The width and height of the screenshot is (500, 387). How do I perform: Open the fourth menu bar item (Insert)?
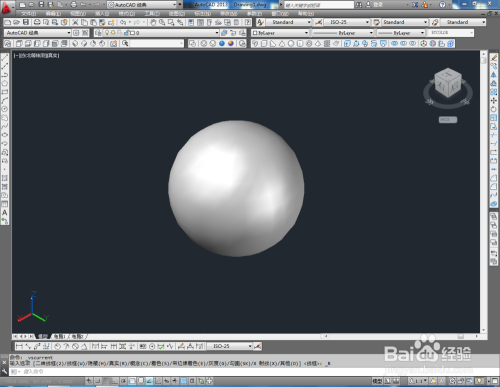pos(102,14)
